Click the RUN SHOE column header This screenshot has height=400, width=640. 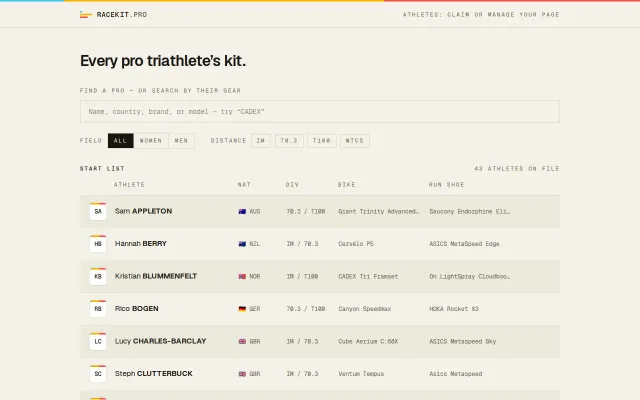447,184
